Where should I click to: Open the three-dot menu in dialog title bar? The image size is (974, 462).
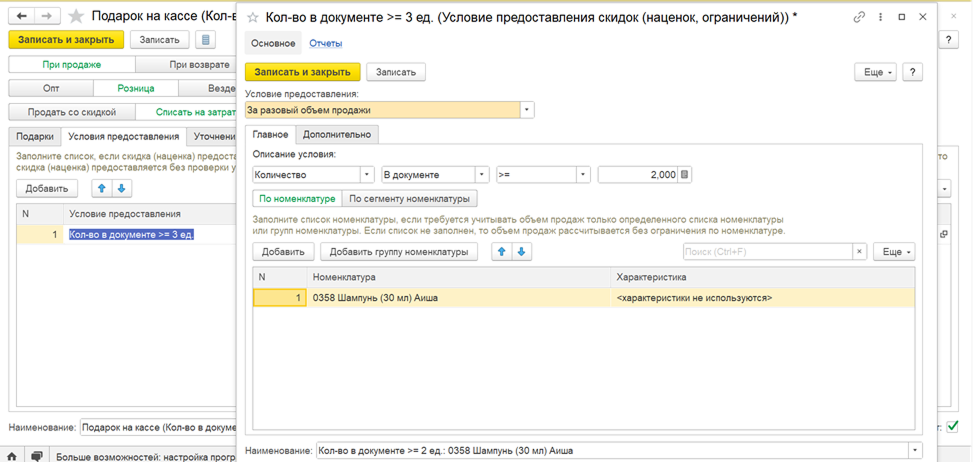point(881,17)
